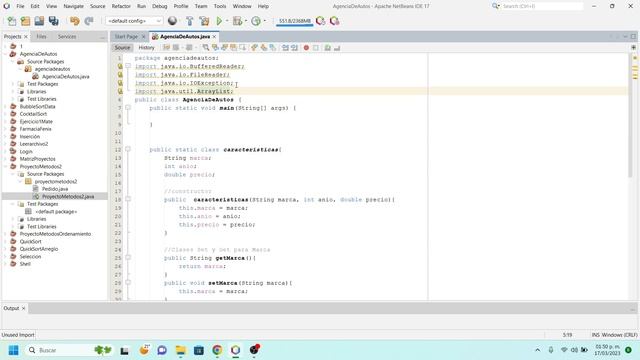Collapse the caracteristicas class fold on line 12
Screen dimensions: 640x360
coord(128,149)
